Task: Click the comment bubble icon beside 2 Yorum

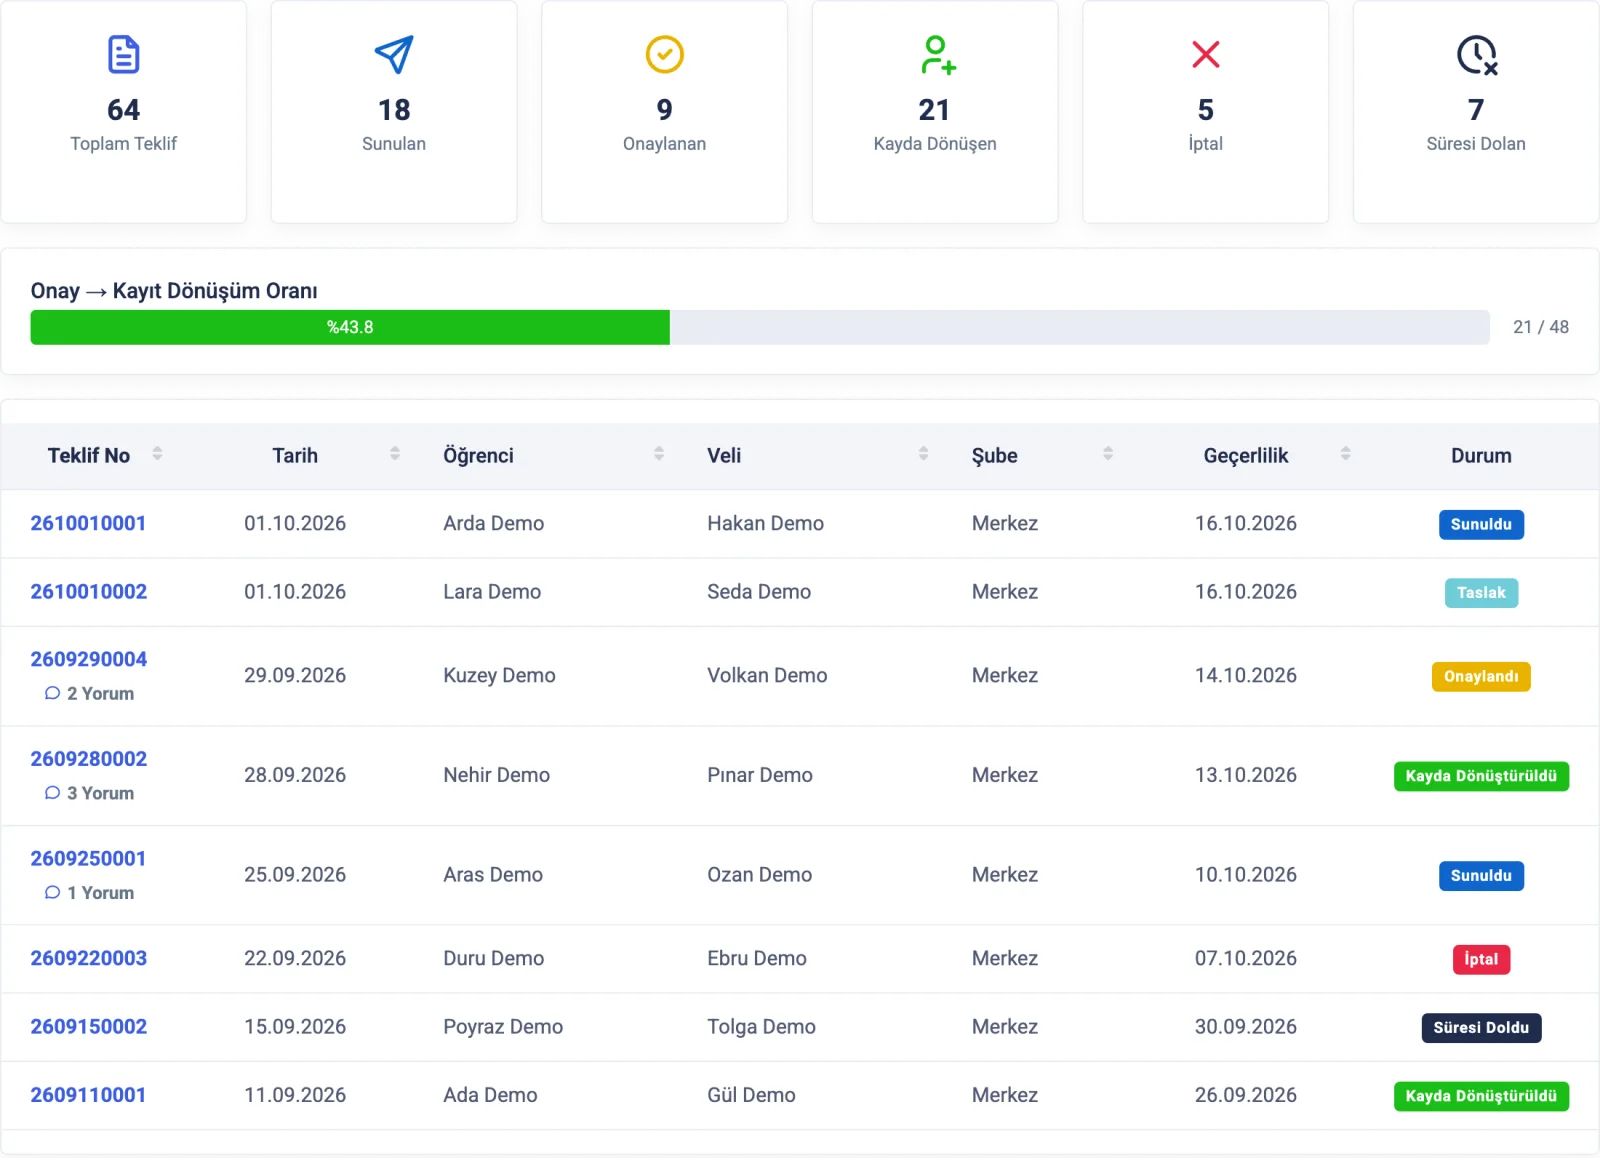Action: (x=52, y=693)
